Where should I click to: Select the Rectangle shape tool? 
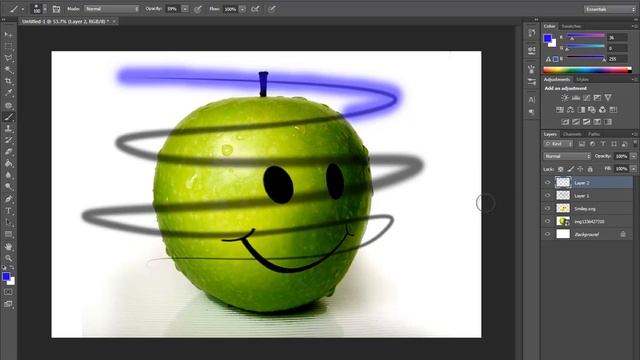click(8, 234)
